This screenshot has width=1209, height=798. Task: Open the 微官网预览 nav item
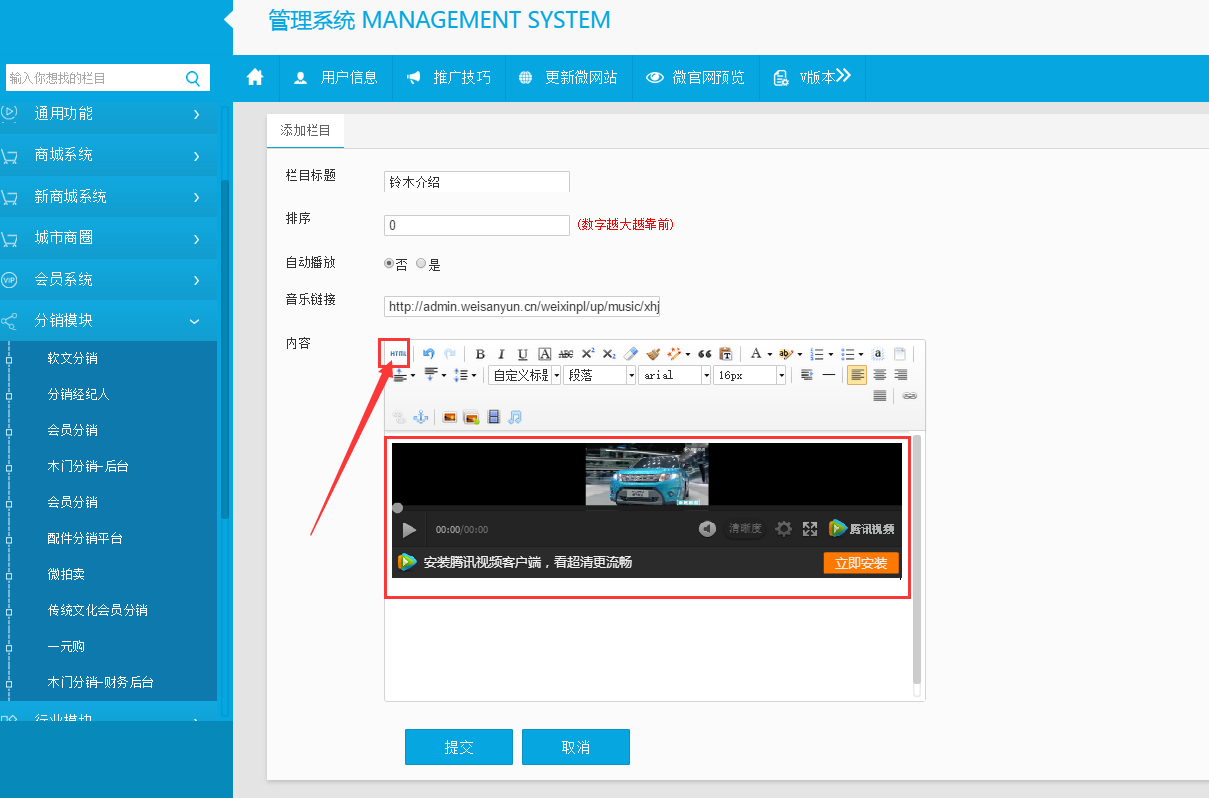click(695, 77)
